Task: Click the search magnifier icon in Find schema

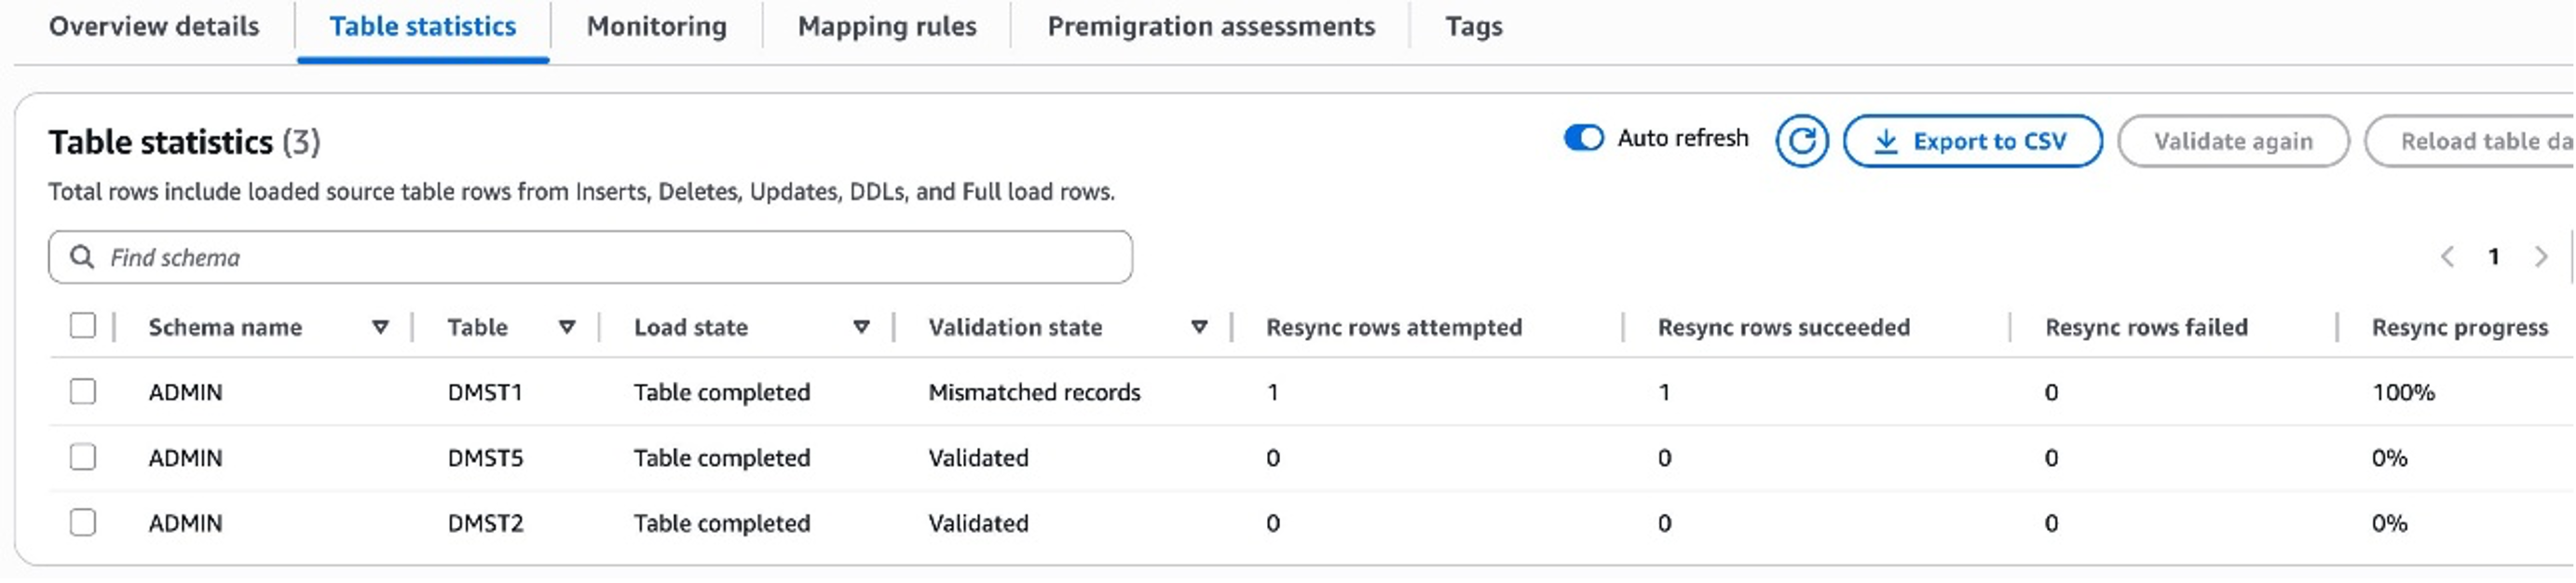Action: click(x=82, y=258)
